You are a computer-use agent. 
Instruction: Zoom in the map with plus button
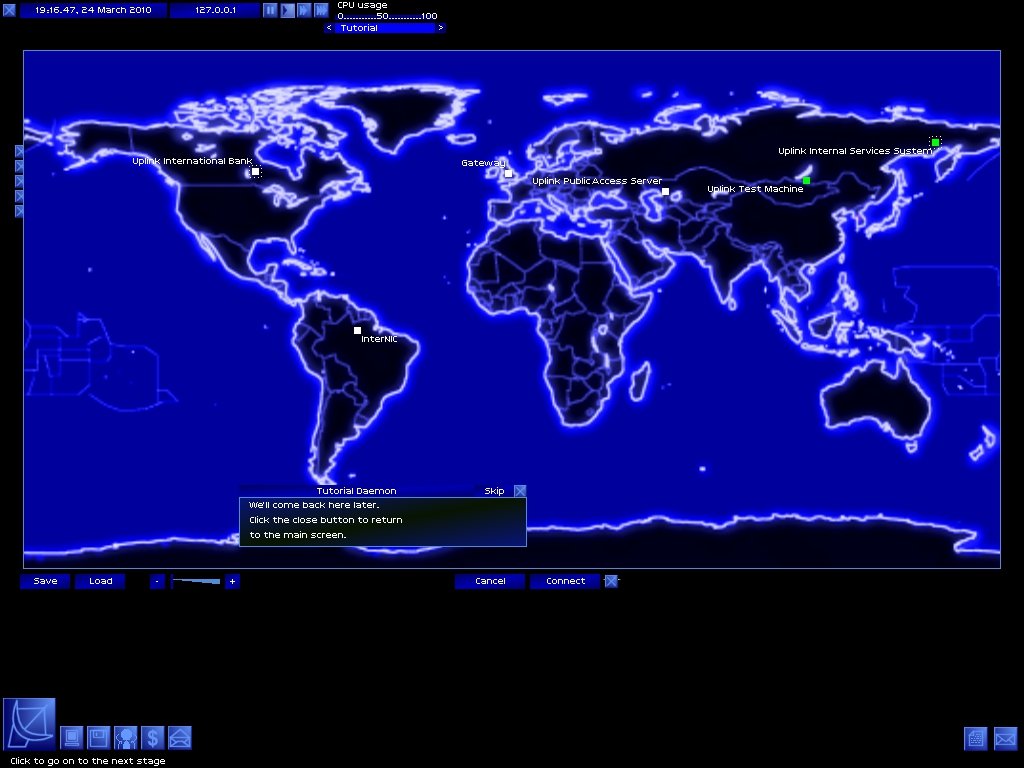click(x=232, y=581)
